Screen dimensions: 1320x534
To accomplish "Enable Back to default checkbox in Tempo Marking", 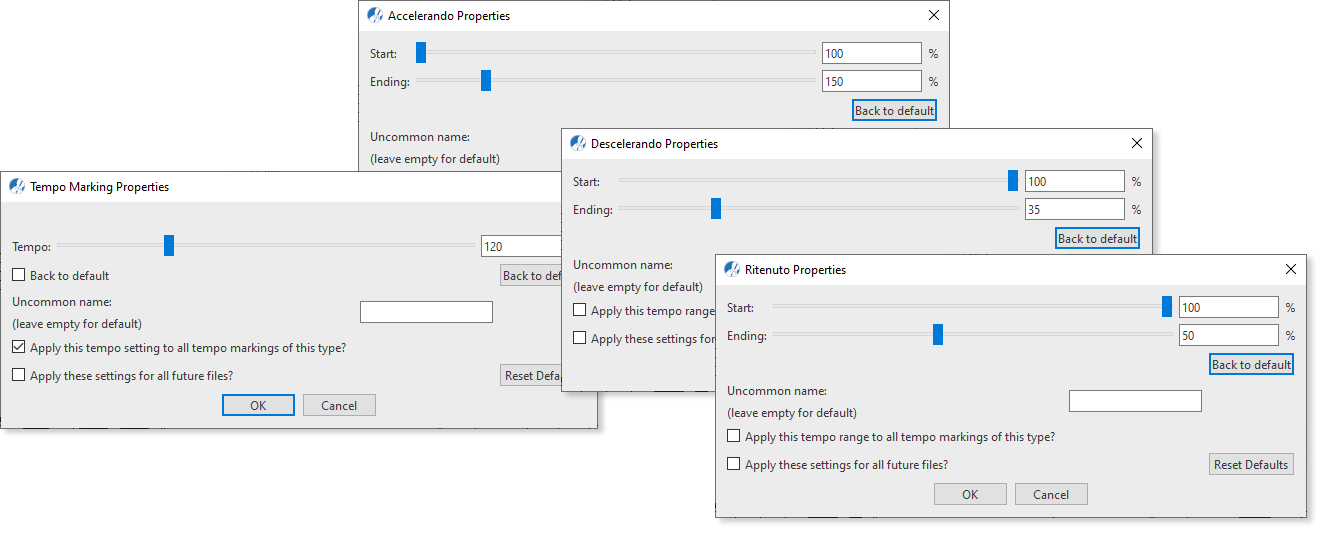I will (x=19, y=275).
